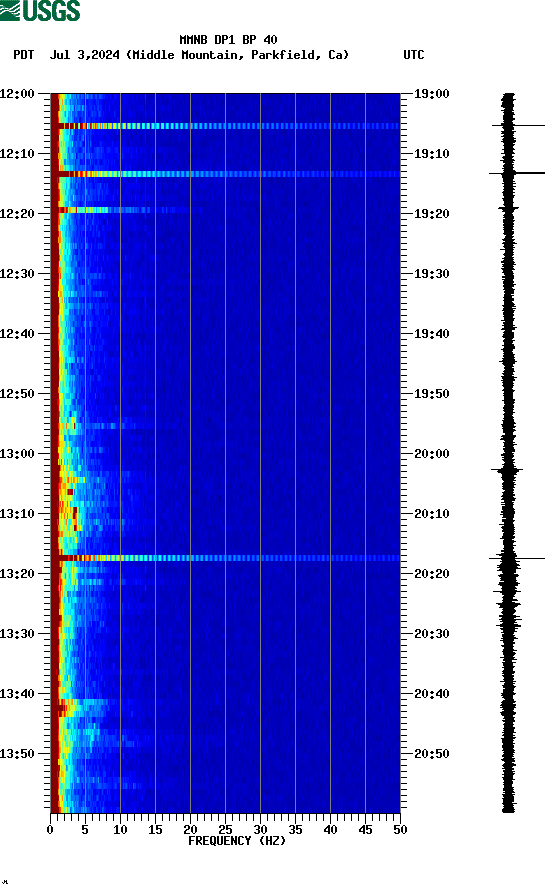Click the "20:30" UTC time label
The height and width of the screenshot is (893, 552).
pyautogui.click(x=432, y=634)
